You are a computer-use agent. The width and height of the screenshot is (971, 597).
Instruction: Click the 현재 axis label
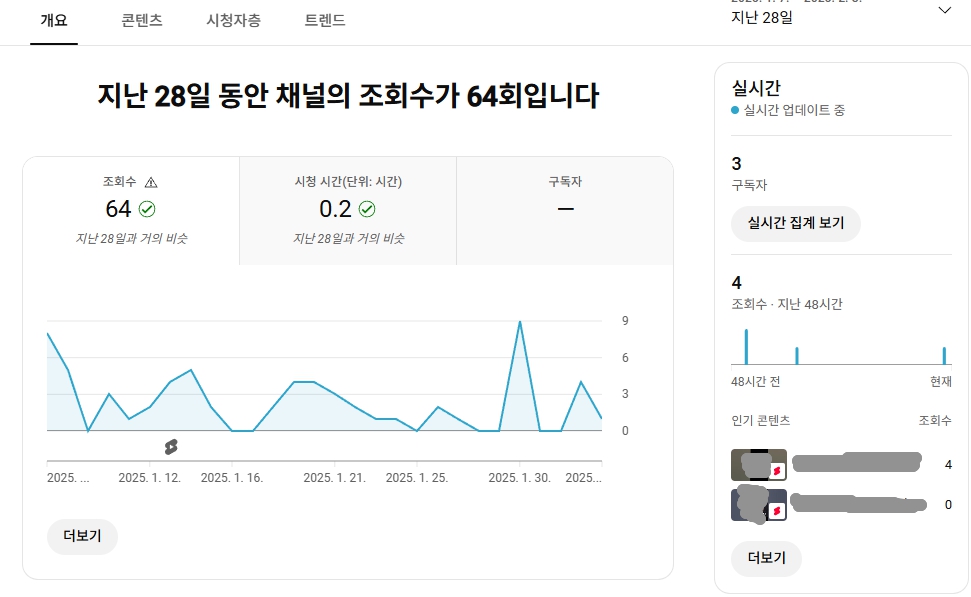coord(941,381)
